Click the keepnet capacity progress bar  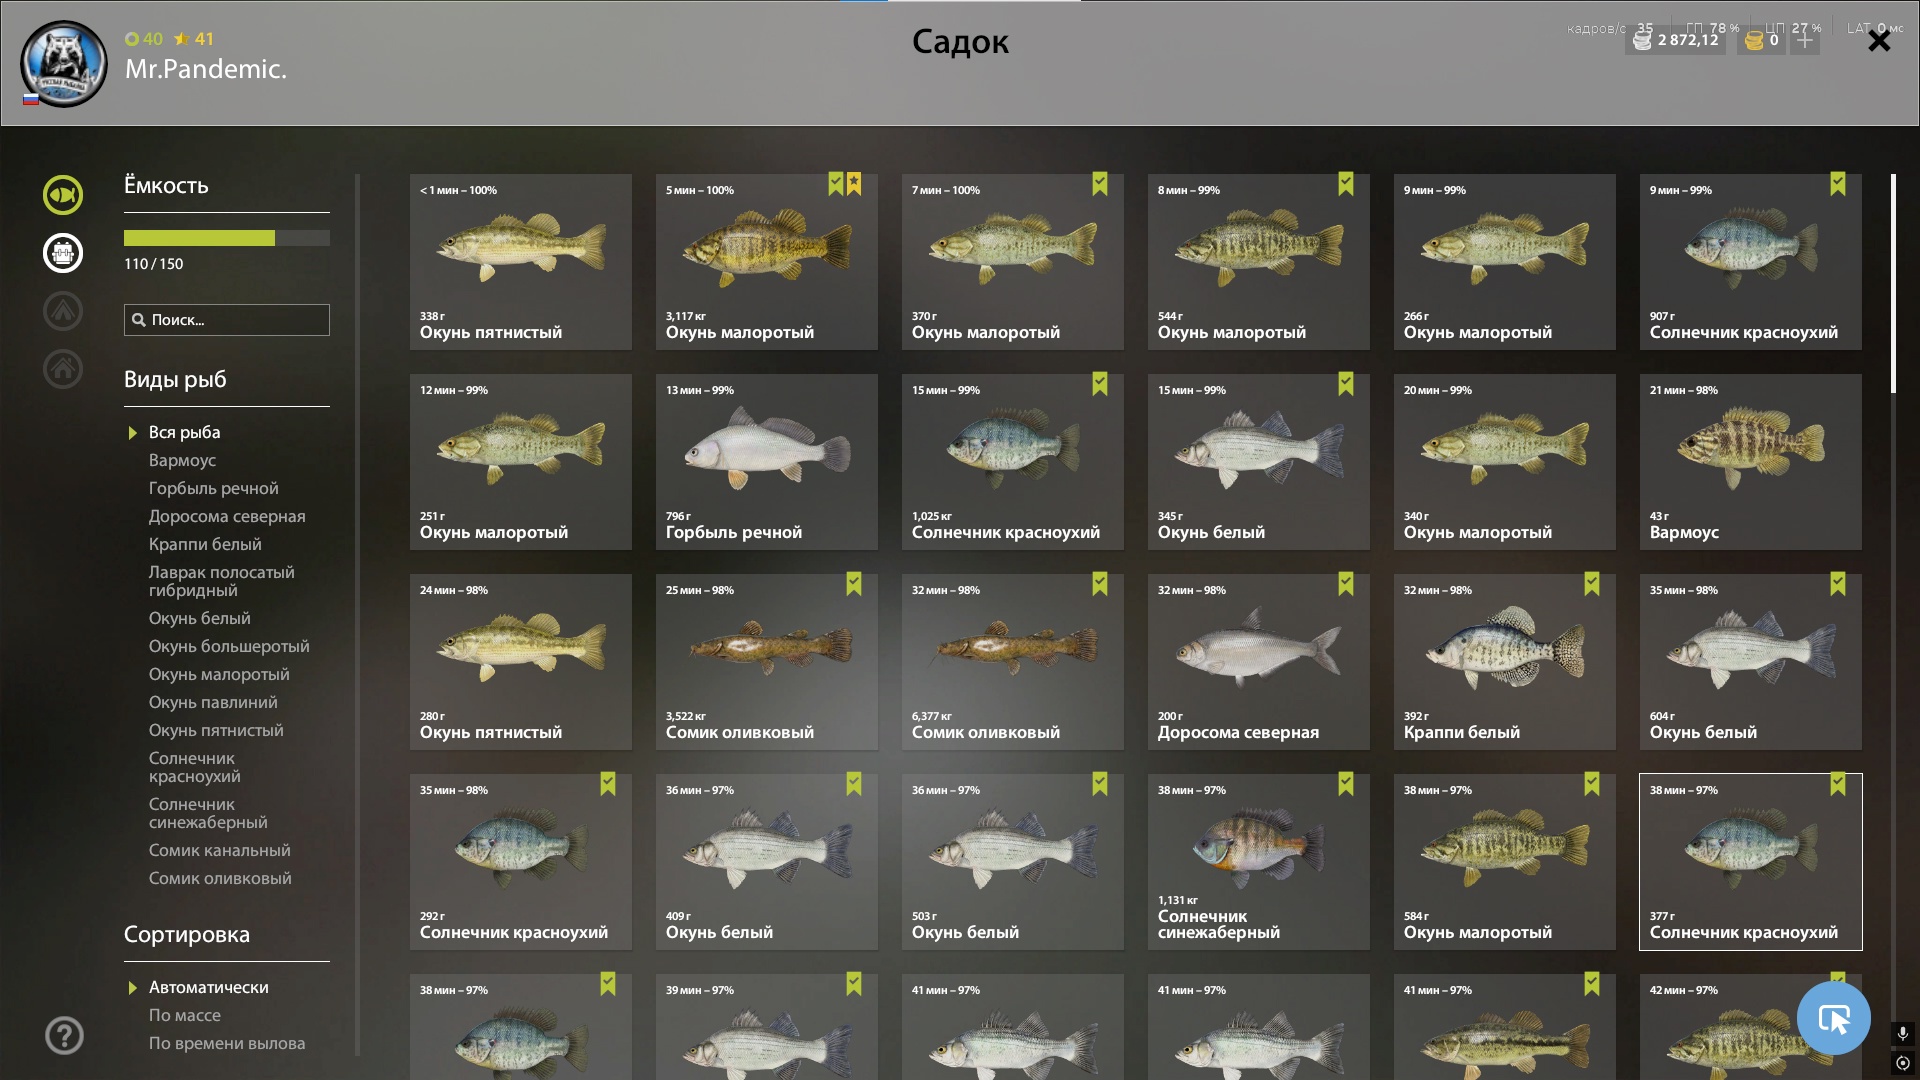pyautogui.click(x=227, y=238)
